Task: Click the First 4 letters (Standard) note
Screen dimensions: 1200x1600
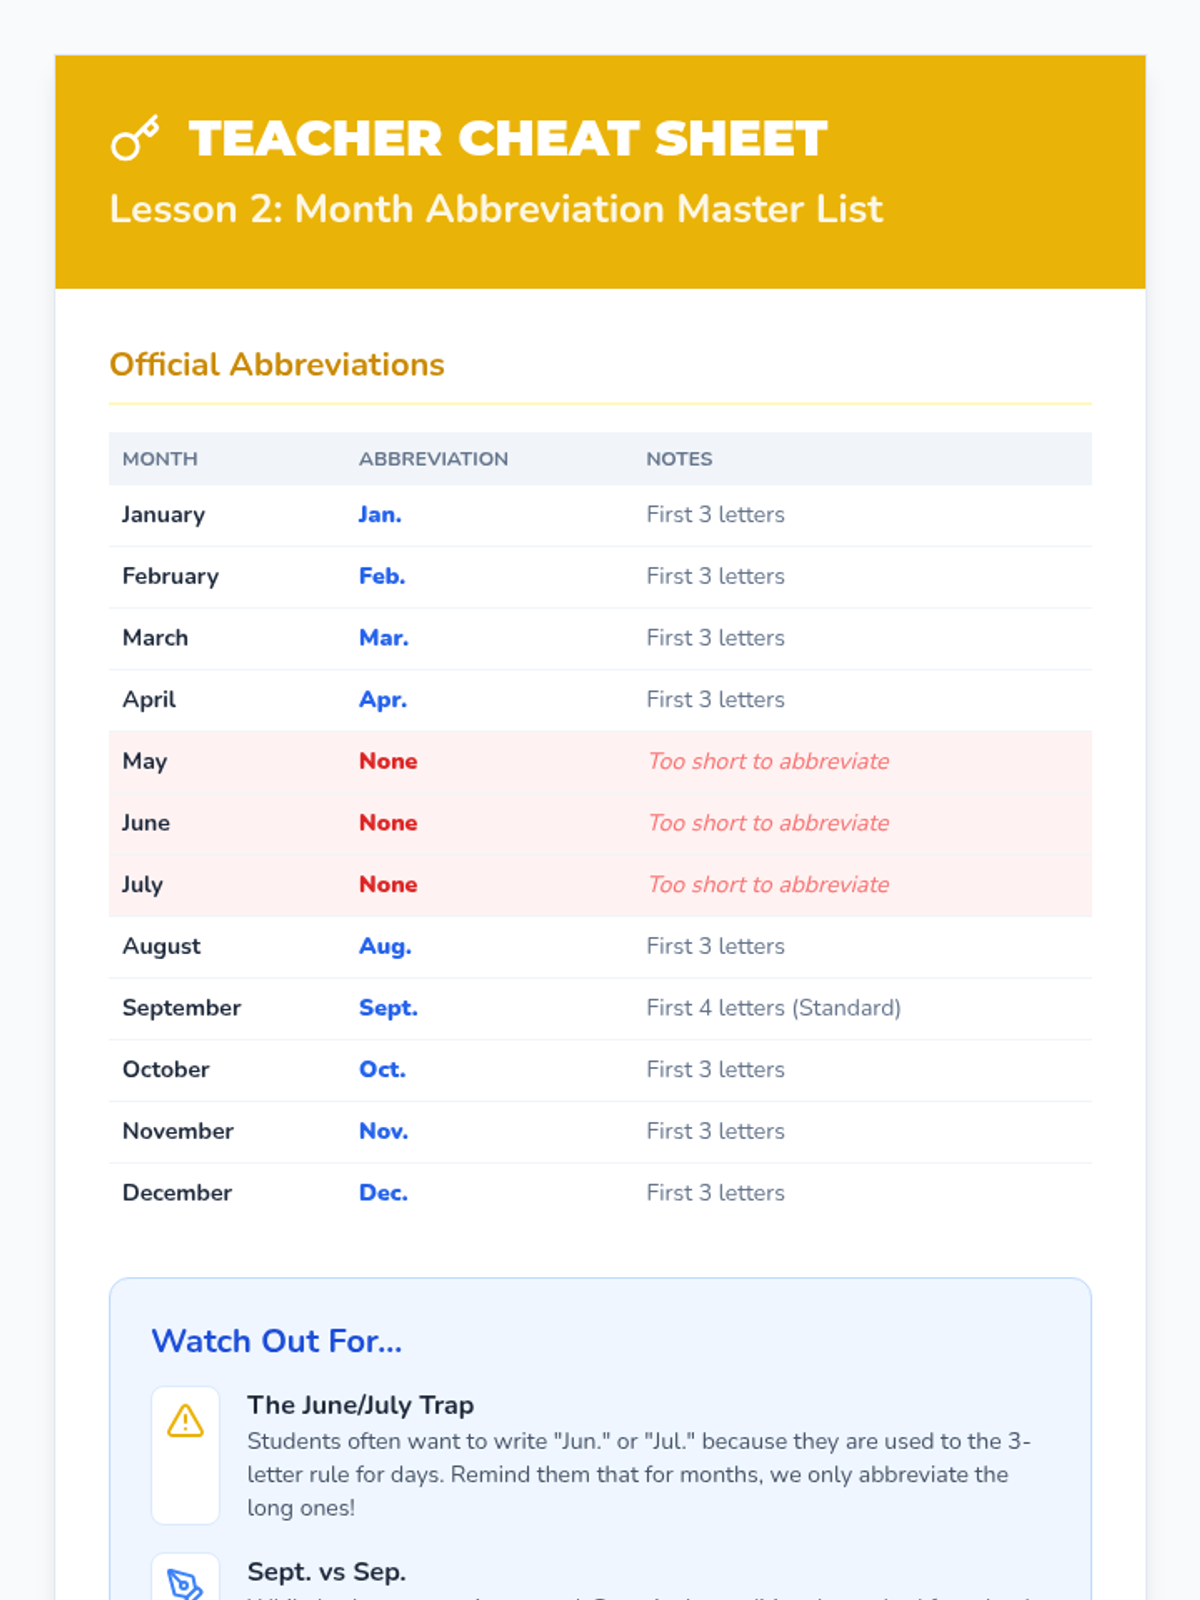Action: coord(773,1008)
